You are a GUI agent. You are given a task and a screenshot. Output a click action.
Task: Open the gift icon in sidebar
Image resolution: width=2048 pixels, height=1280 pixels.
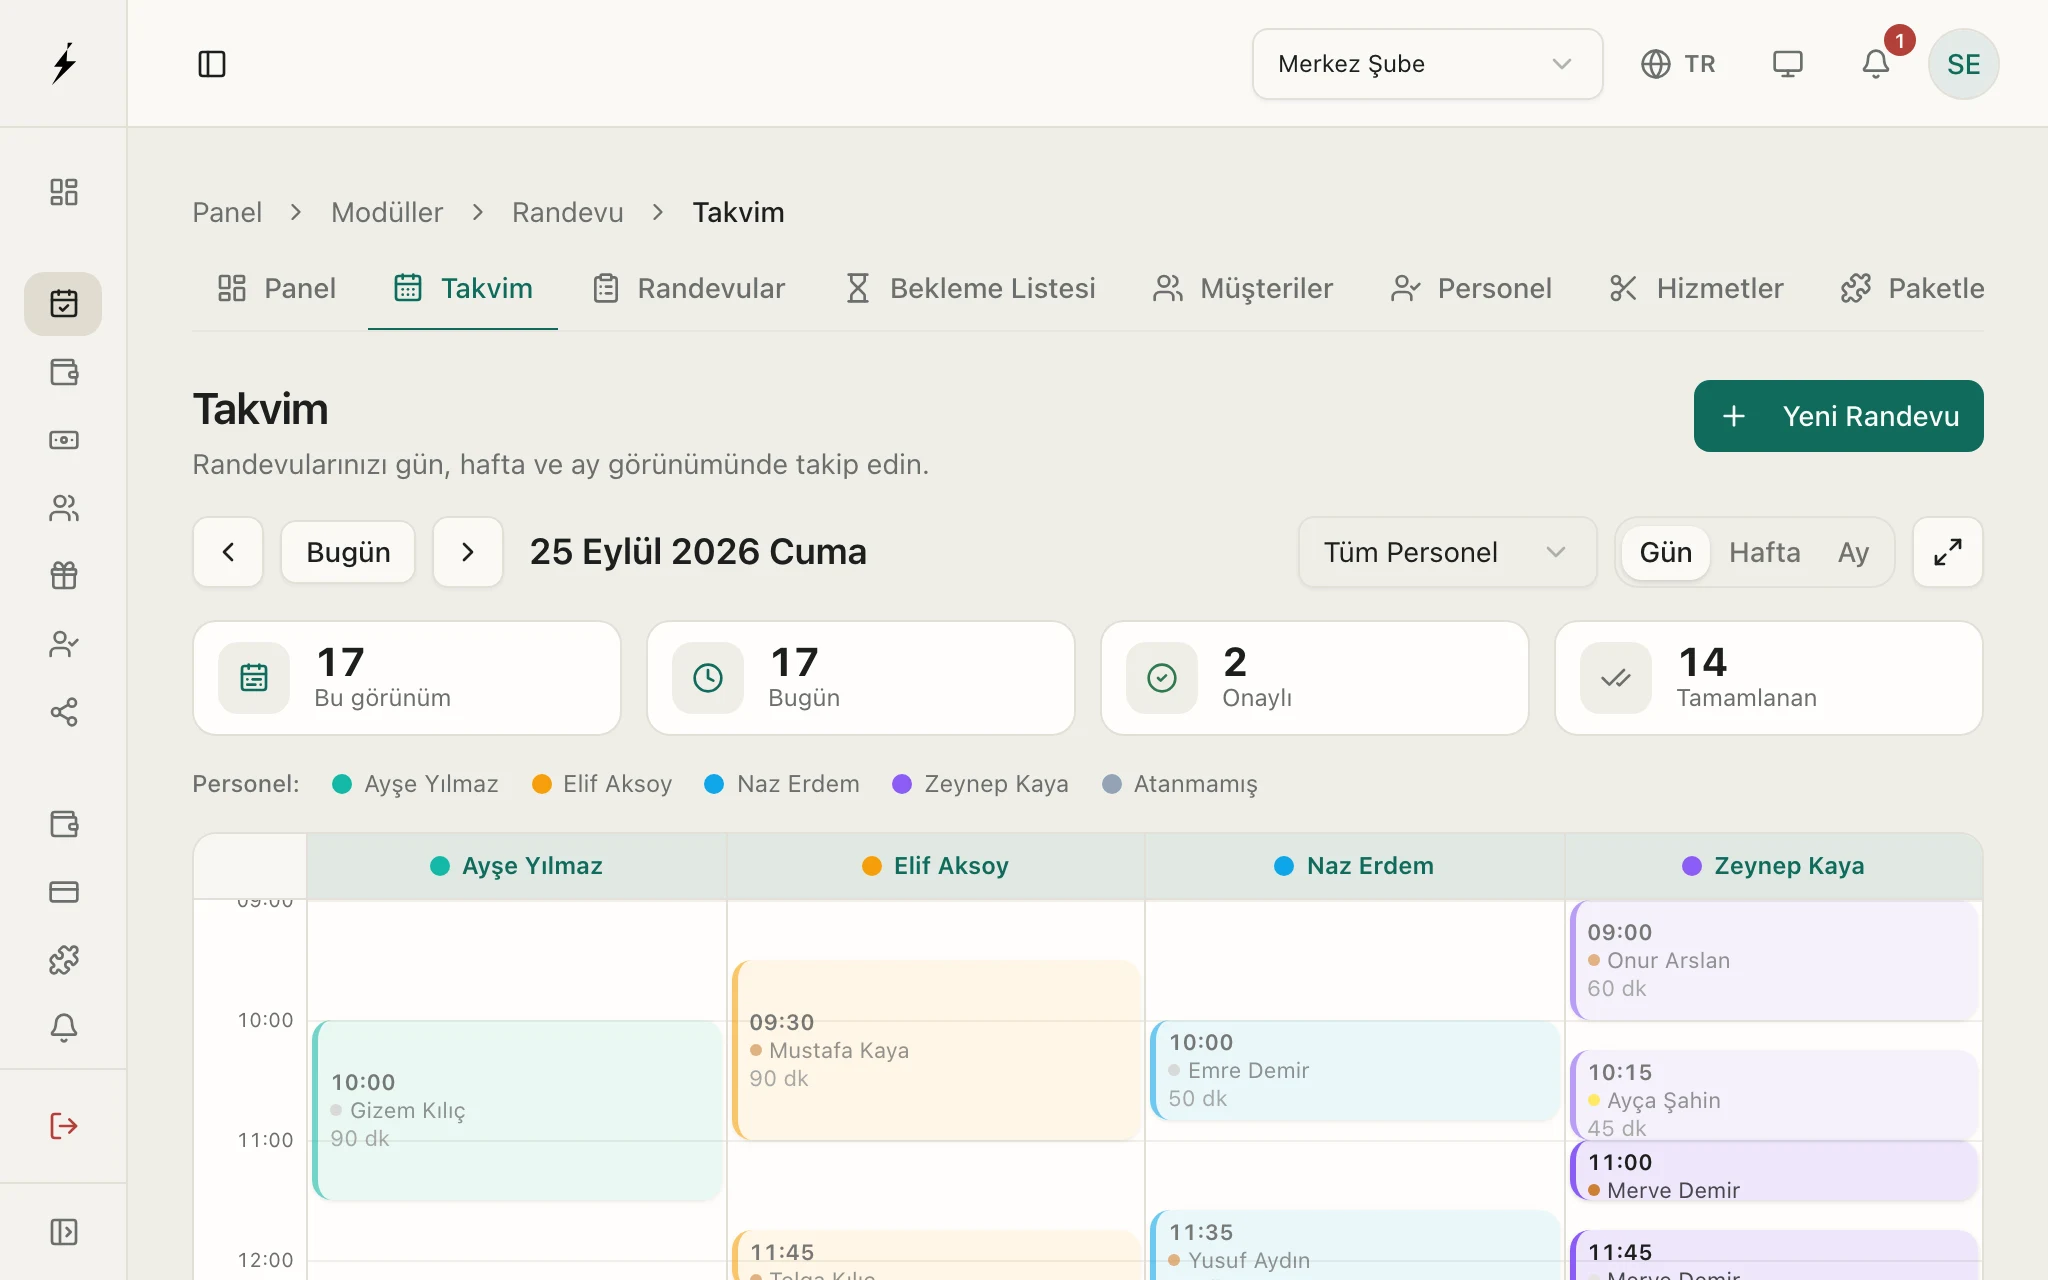pos(64,576)
